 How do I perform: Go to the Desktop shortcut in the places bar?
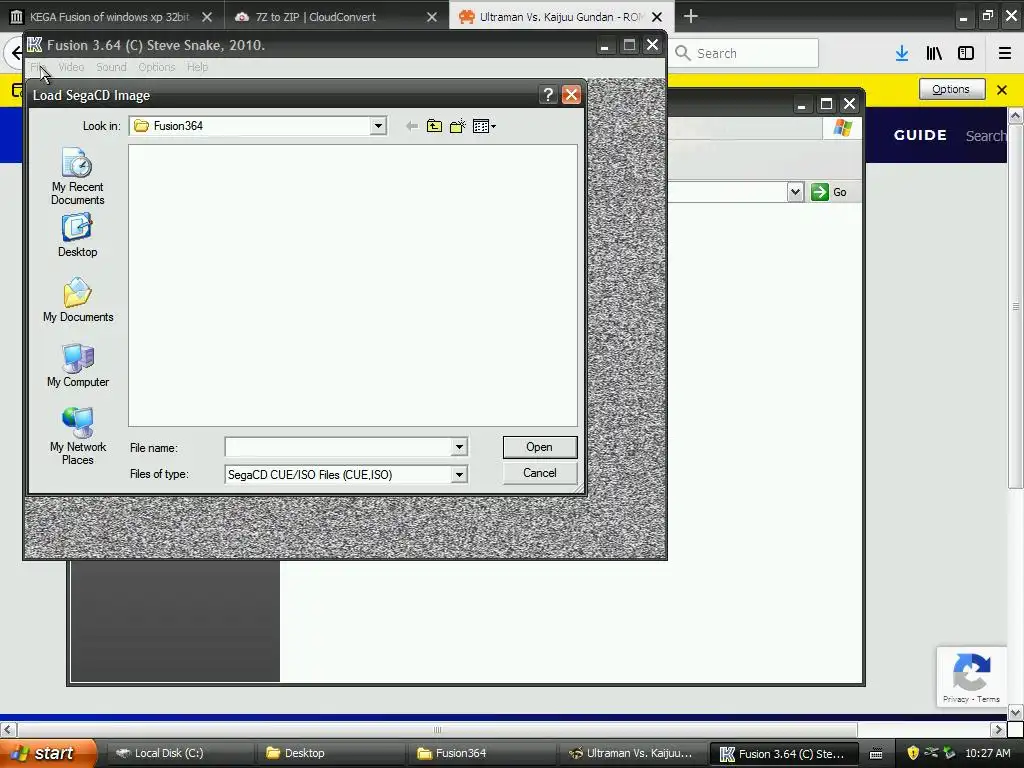click(x=77, y=236)
